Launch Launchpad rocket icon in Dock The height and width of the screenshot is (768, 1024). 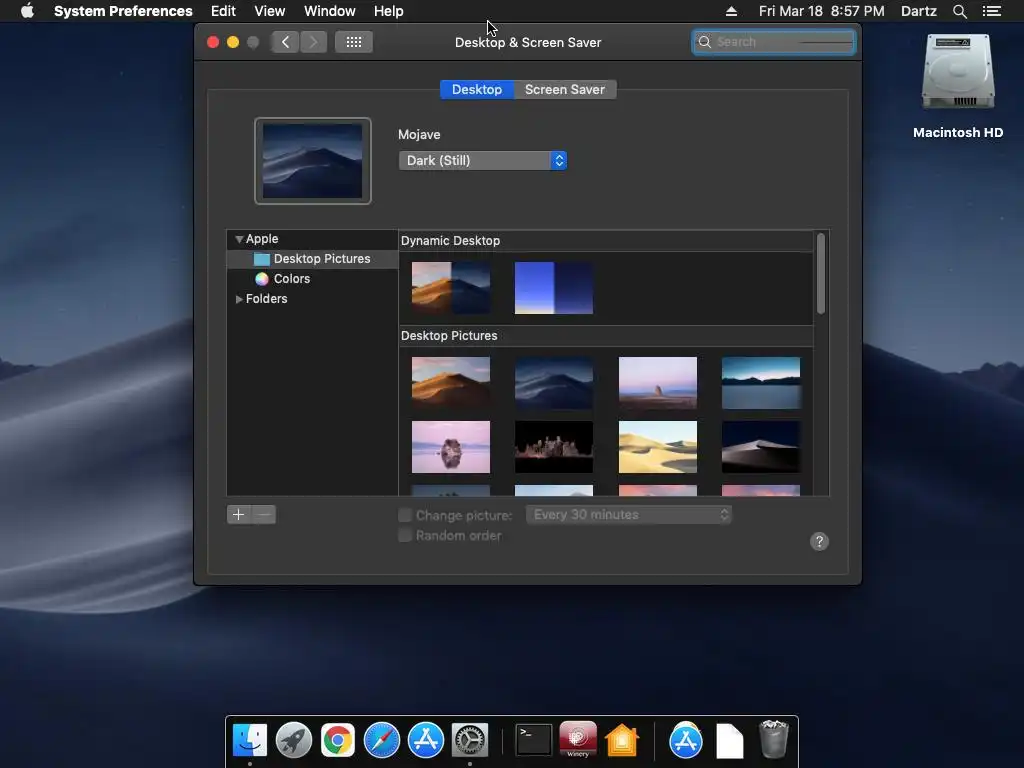point(294,740)
